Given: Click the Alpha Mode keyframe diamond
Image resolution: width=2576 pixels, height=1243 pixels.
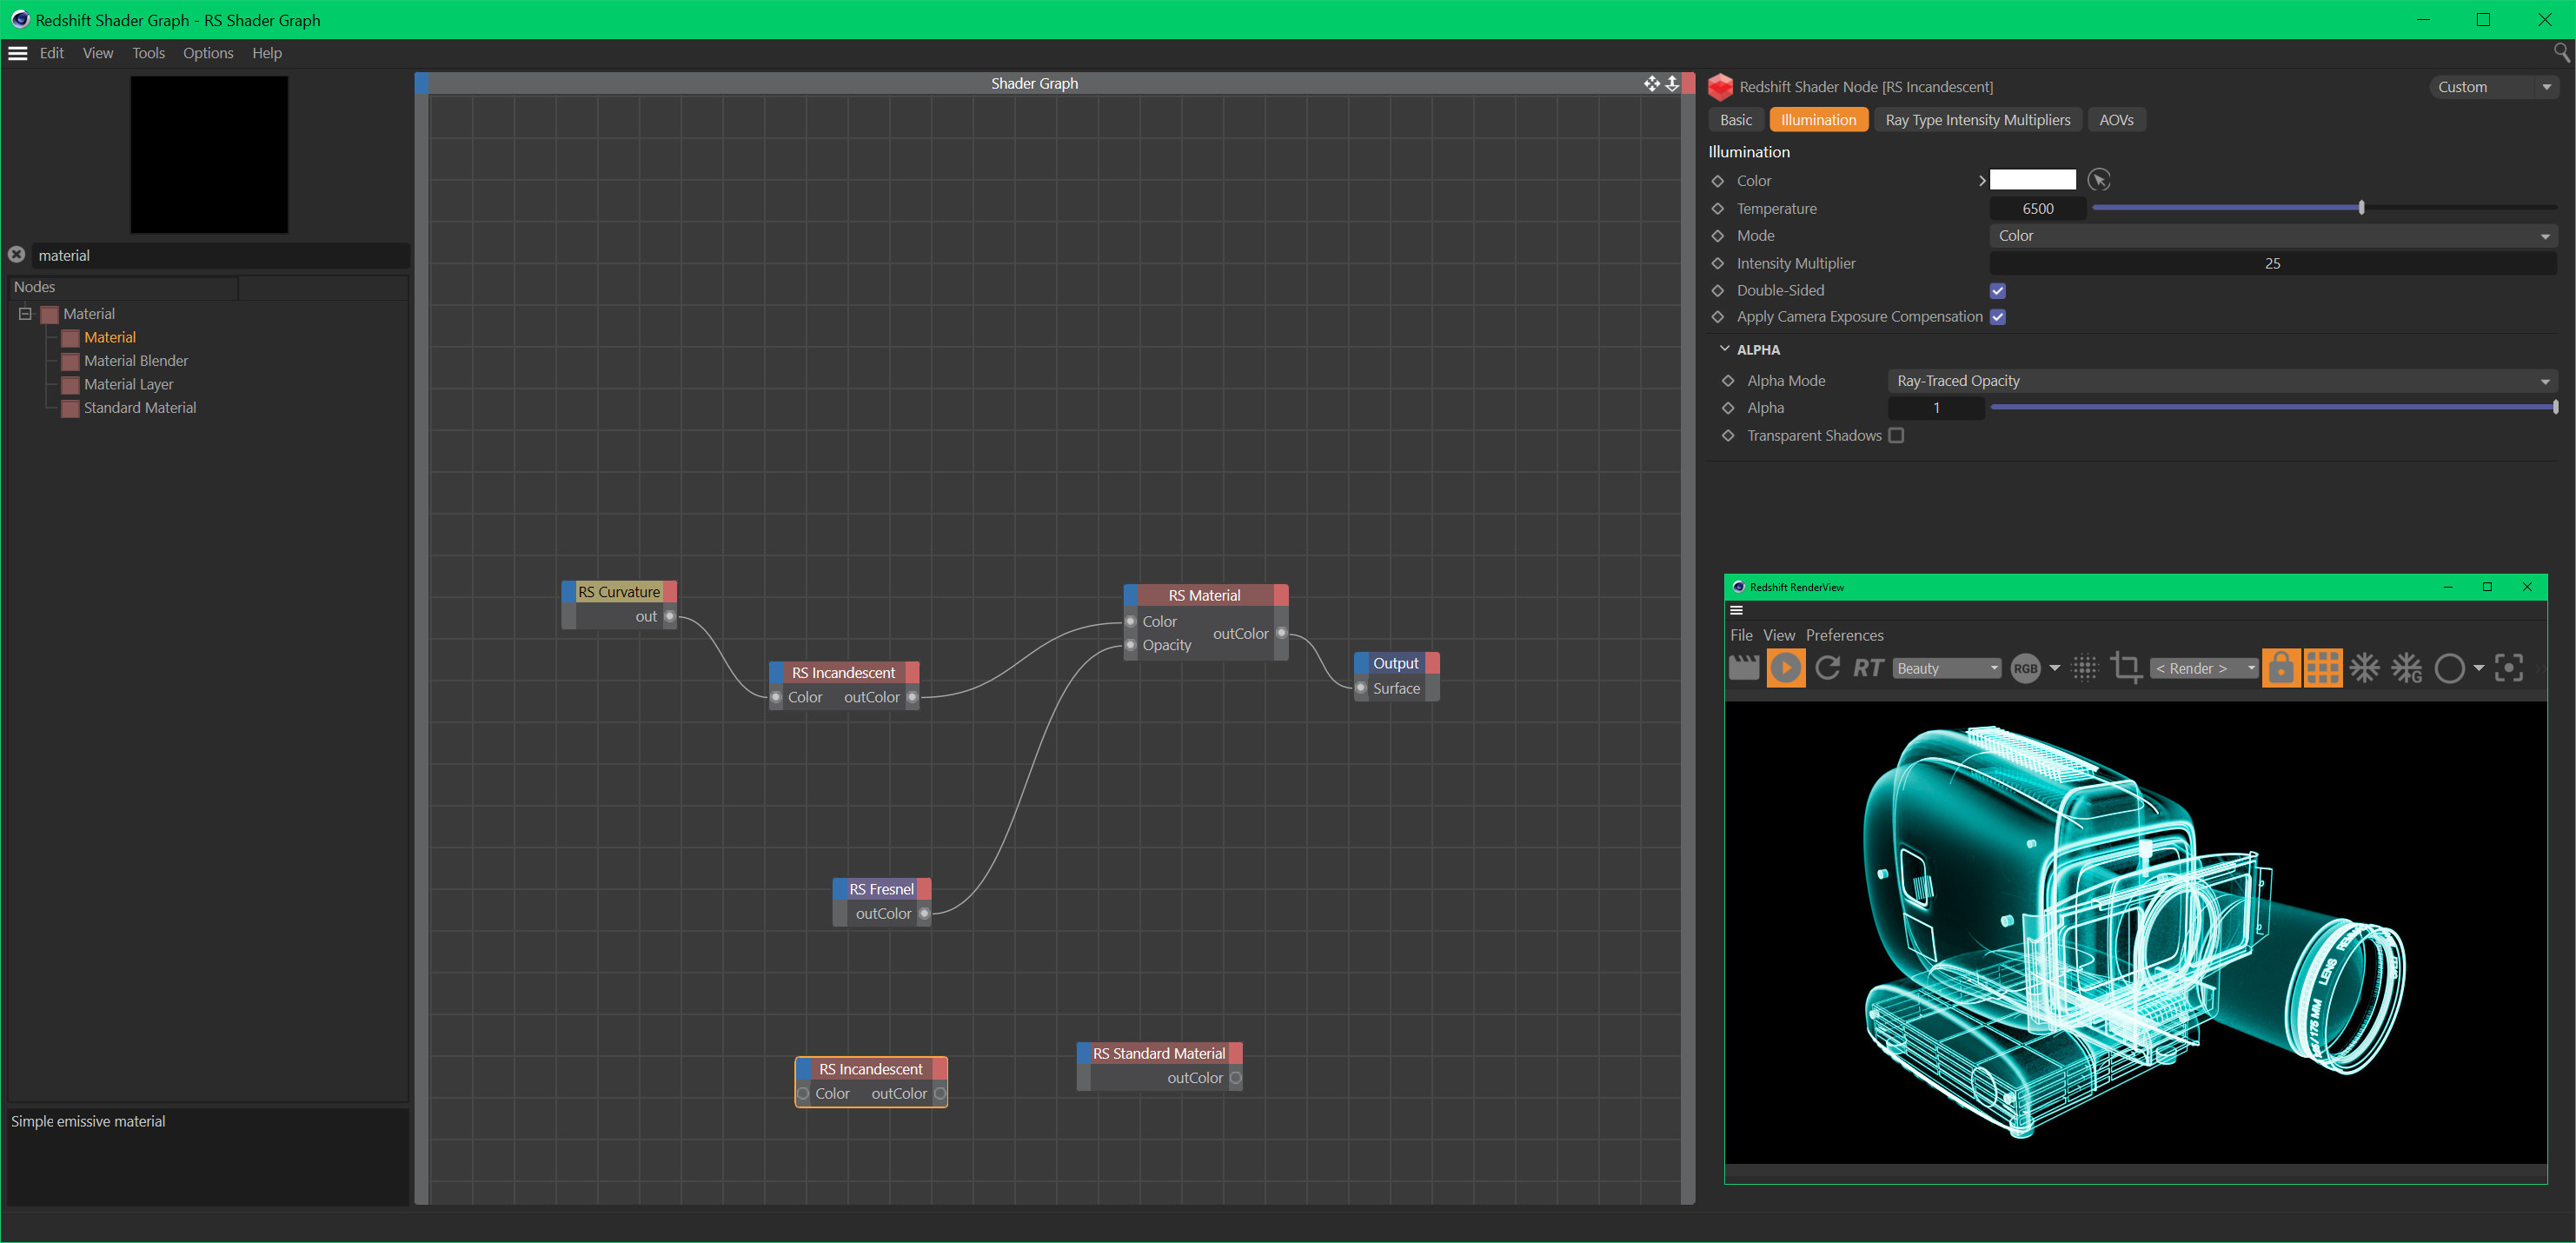Looking at the screenshot, I should (1728, 381).
